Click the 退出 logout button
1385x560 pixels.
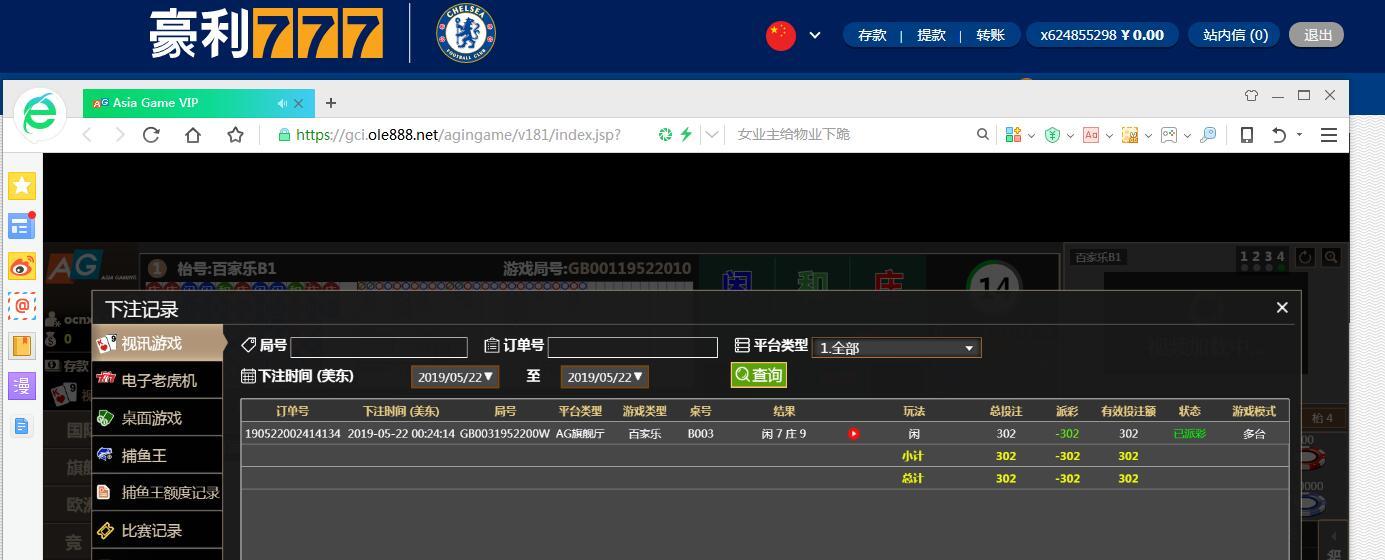coord(1317,35)
